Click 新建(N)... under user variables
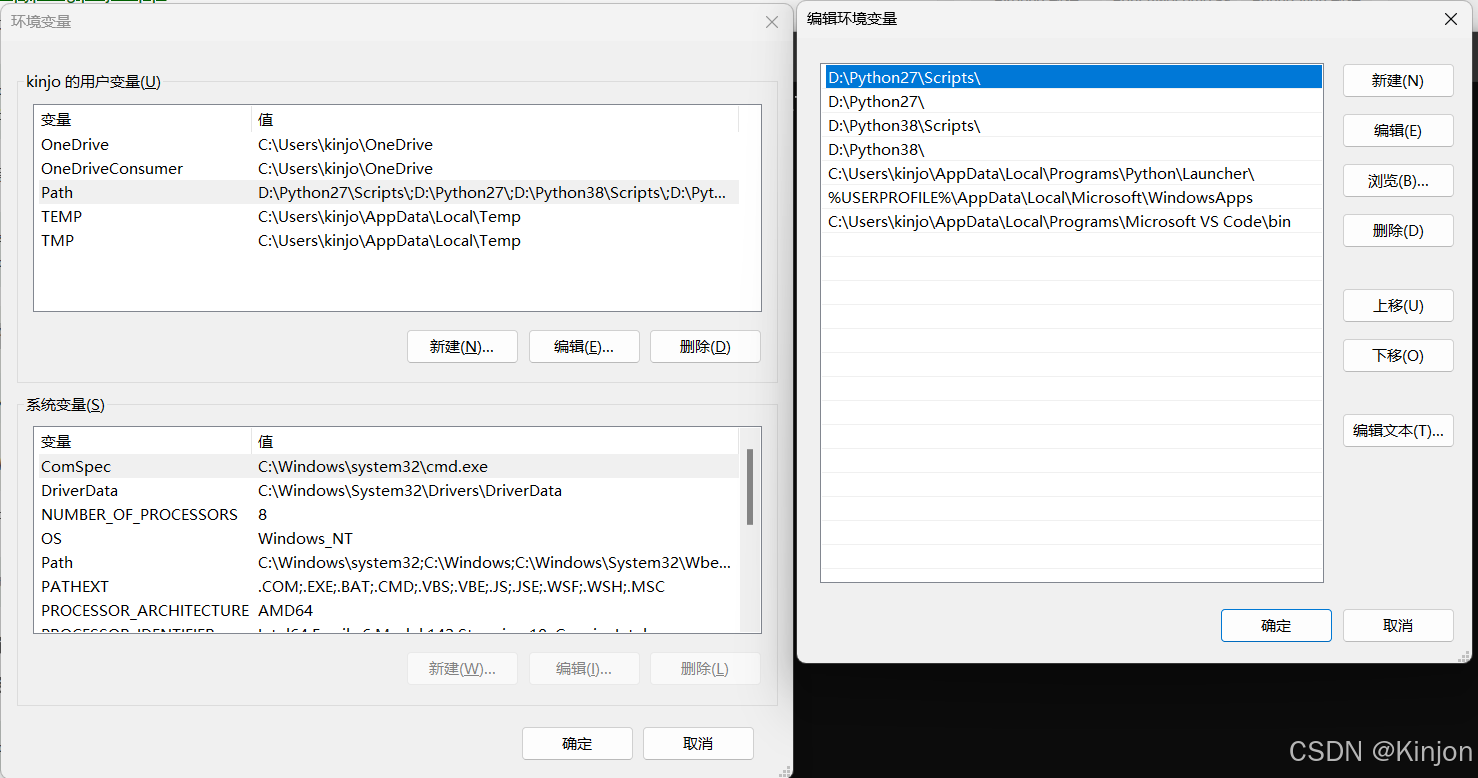The height and width of the screenshot is (778, 1478). (x=462, y=347)
